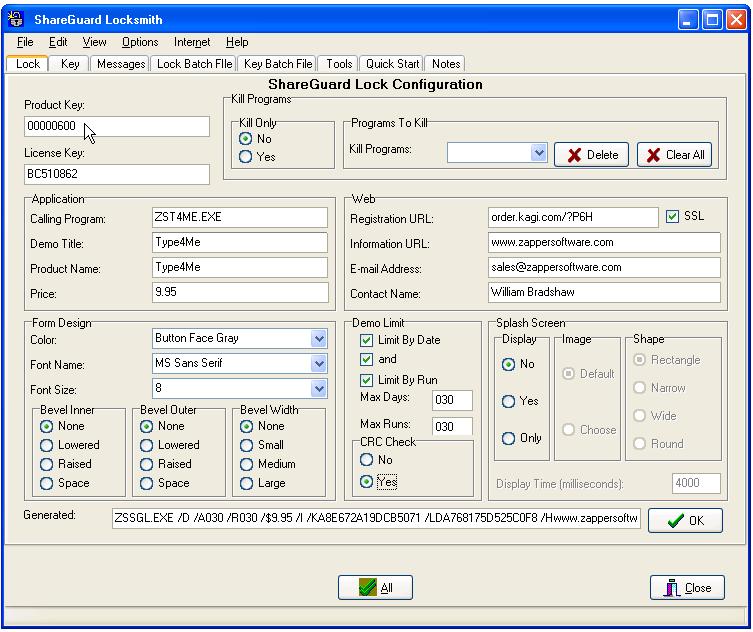
Task: Click the Demo Title field
Action: pos(240,243)
